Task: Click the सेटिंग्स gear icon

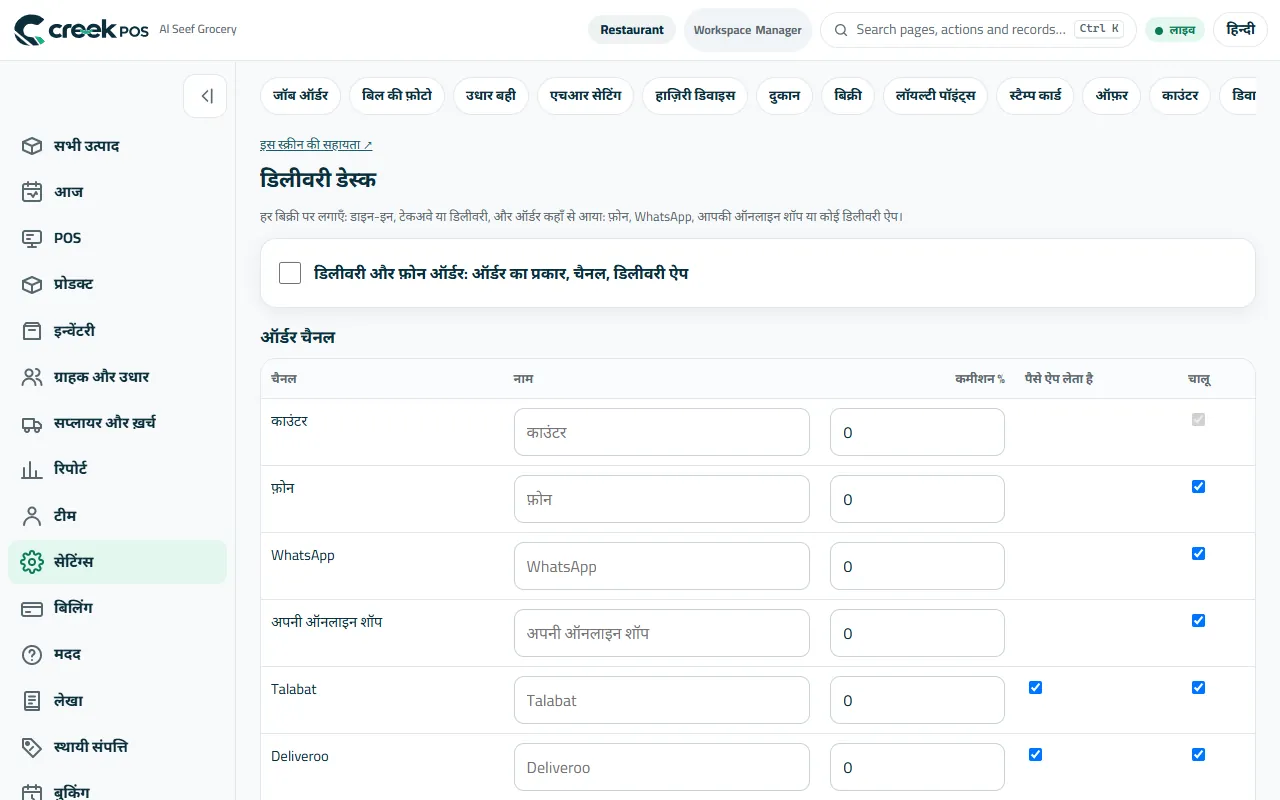Action: point(32,562)
